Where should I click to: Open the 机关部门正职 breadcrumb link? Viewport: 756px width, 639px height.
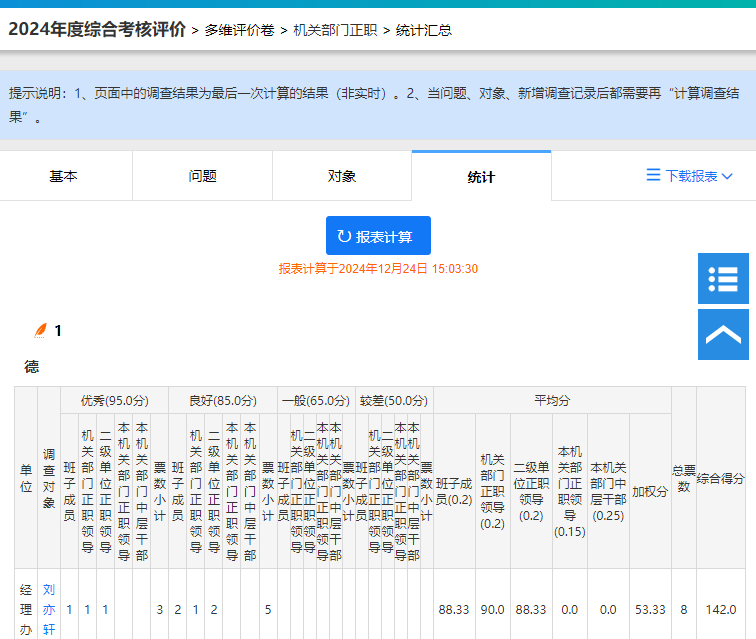point(335,30)
